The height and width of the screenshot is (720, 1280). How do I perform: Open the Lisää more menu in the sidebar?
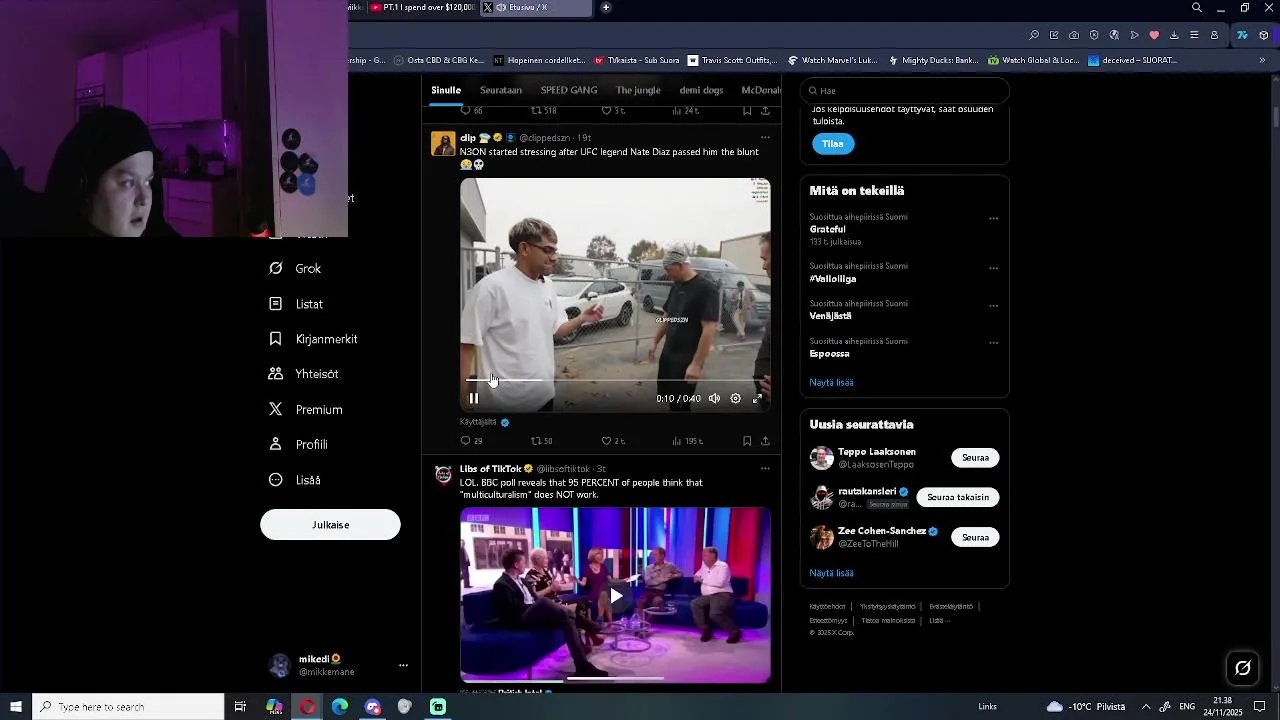295,480
